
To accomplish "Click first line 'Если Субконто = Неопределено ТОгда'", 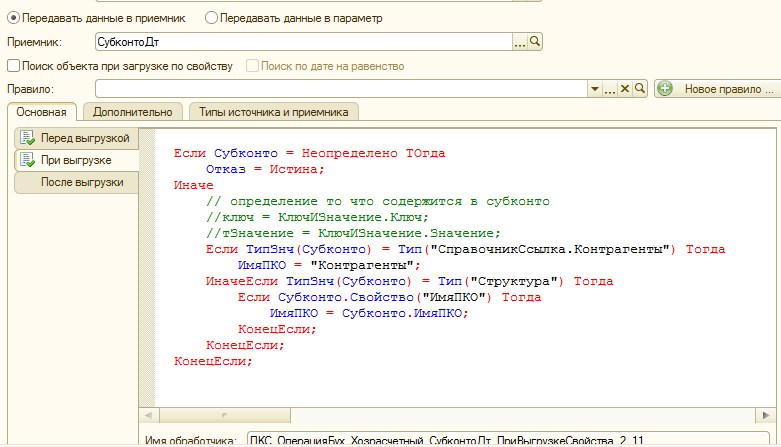I will click(x=309, y=153).
